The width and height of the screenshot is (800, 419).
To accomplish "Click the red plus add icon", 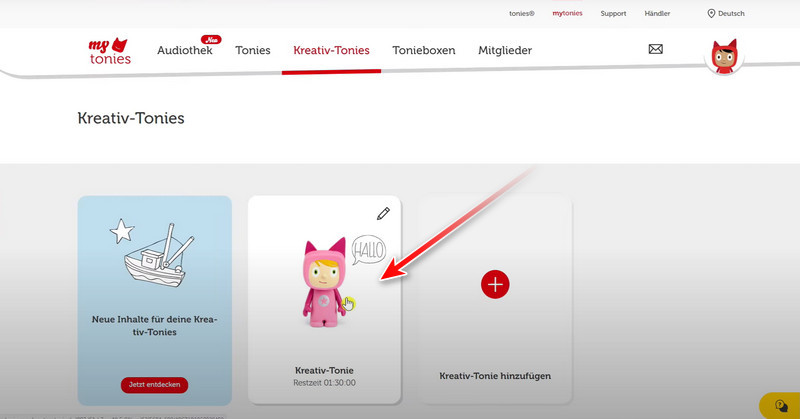I will [x=495, y=284].
